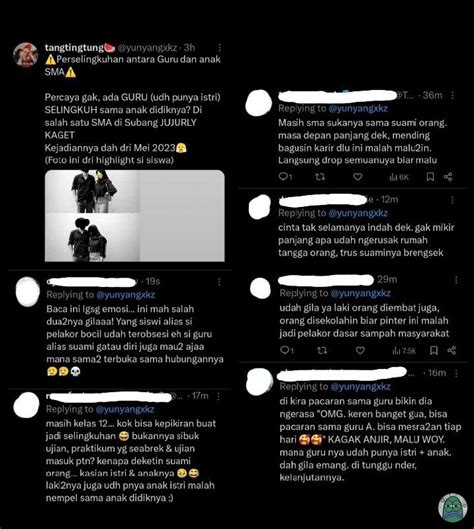Like the 29m reply tweet

coord(360,351)
